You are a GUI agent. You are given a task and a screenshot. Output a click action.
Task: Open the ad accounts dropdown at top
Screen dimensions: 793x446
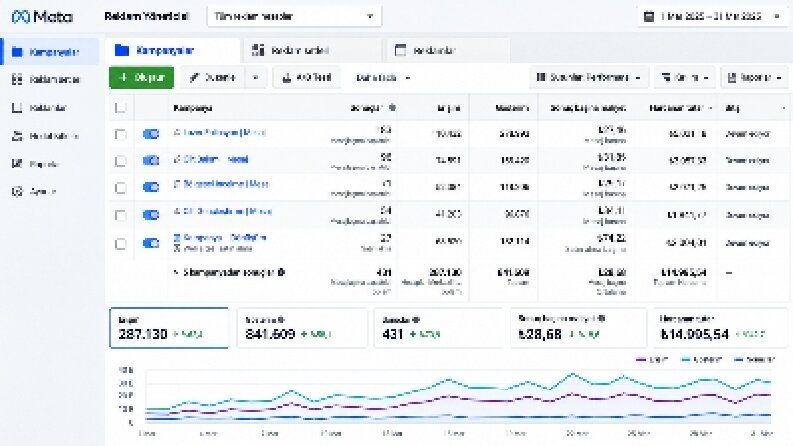click(x=294, y=17)
